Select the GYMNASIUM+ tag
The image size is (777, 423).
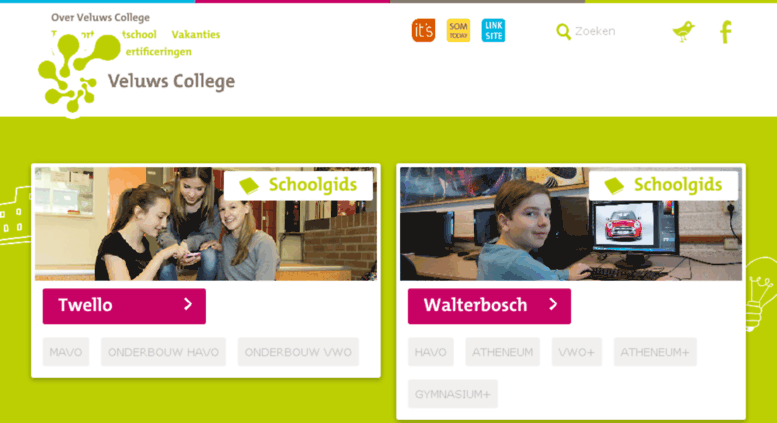(x=453, y=394)
